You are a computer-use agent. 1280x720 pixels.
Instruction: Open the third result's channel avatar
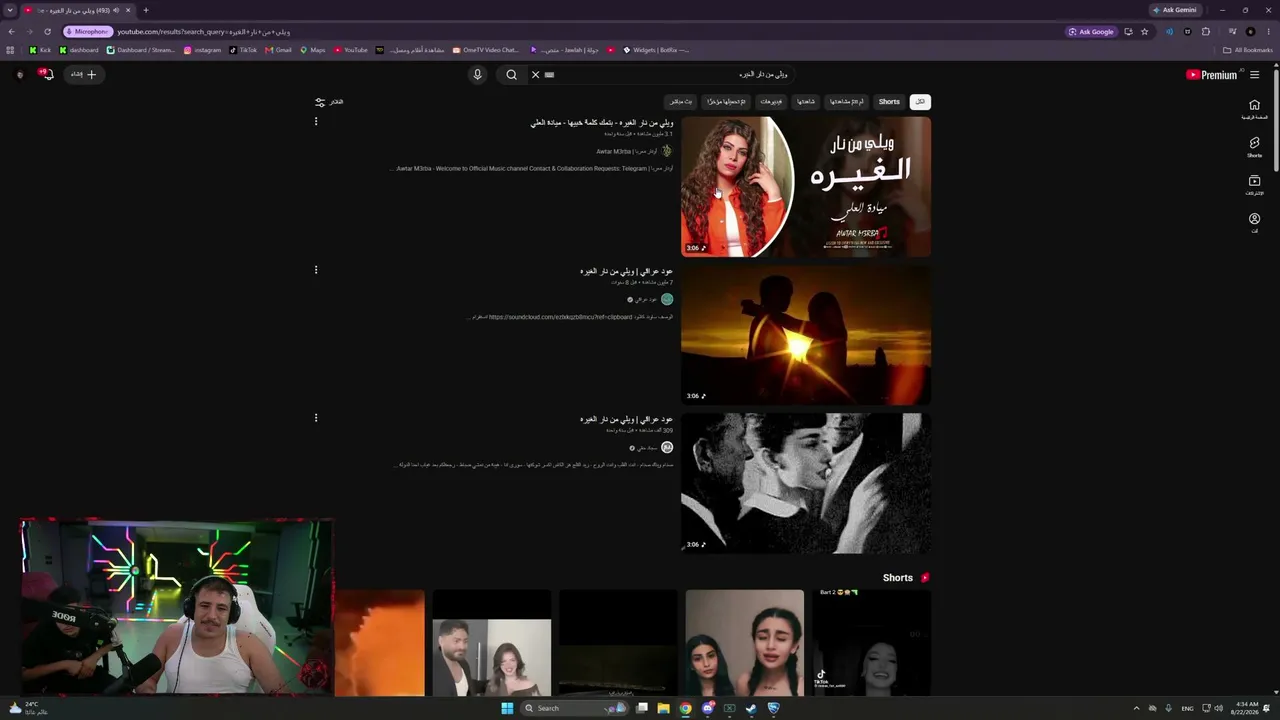pos(667,447)
